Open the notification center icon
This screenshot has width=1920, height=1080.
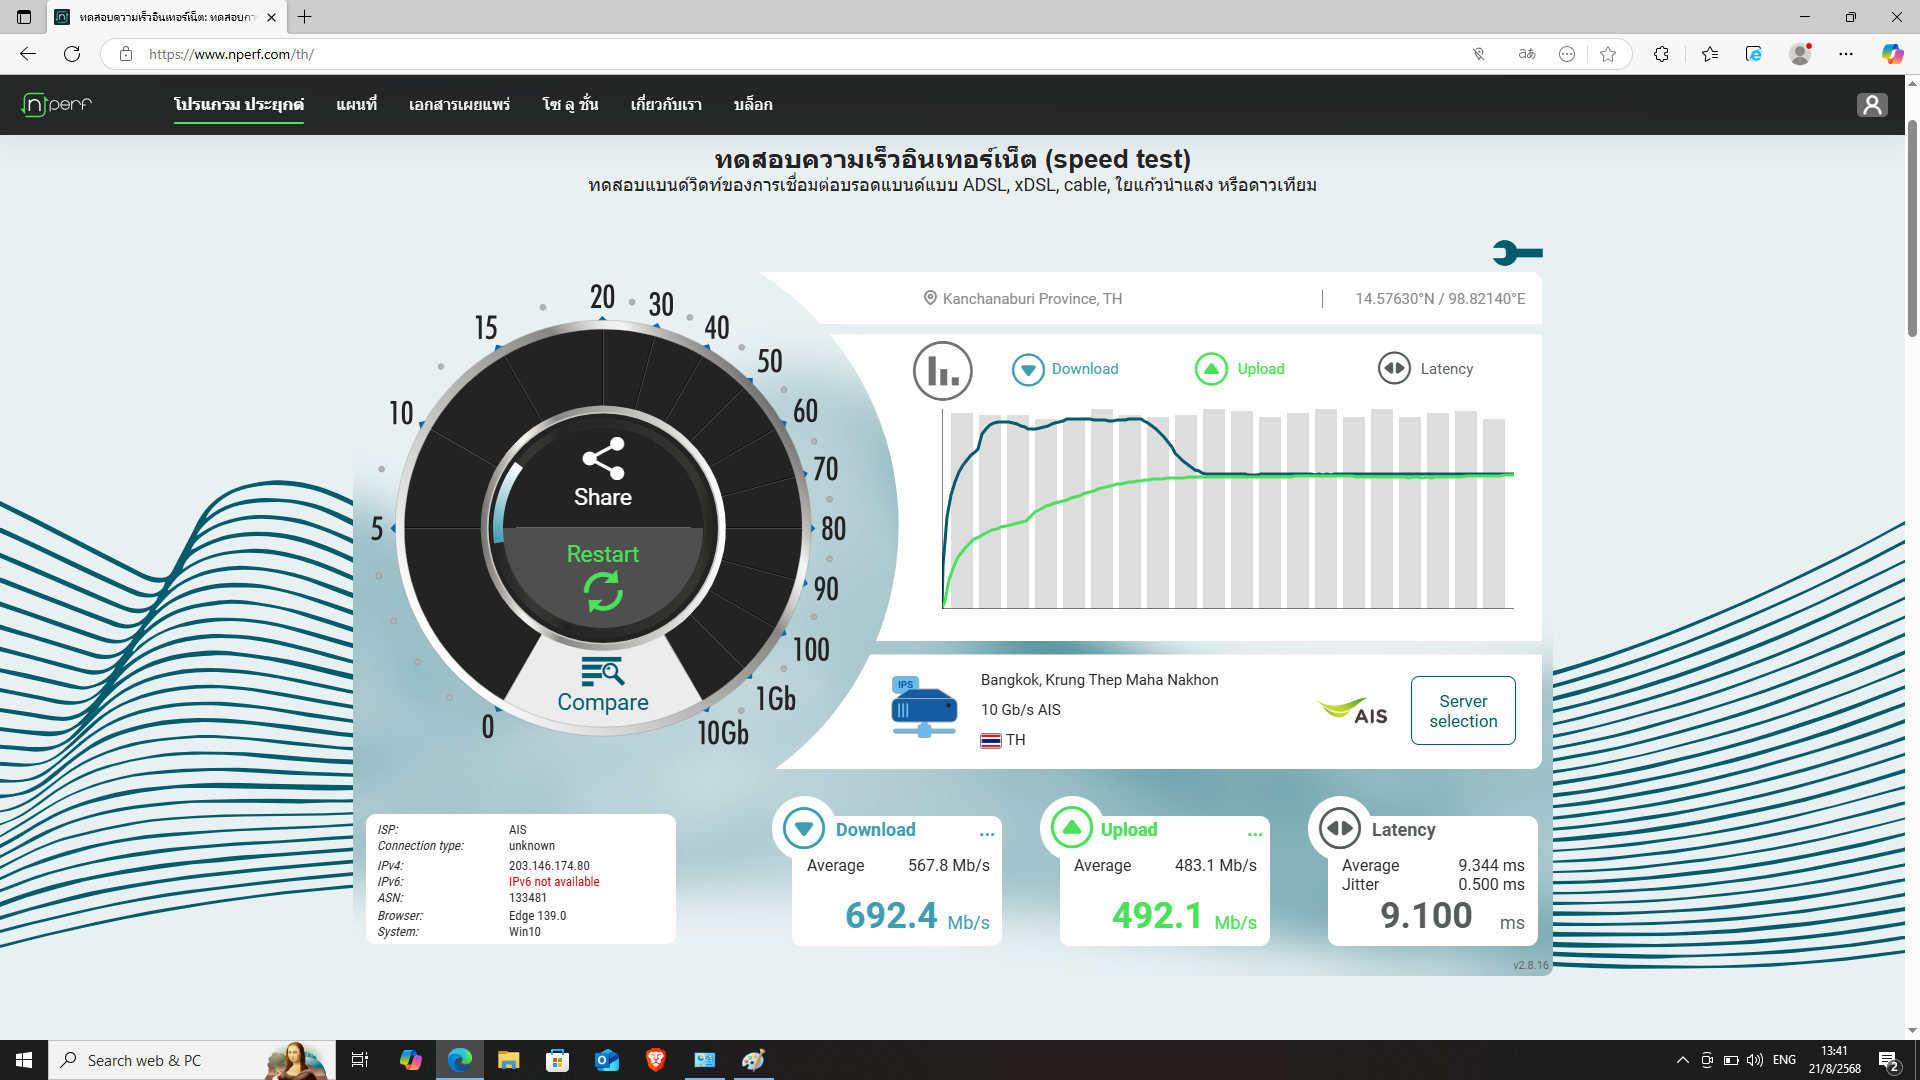point(1888,1060)
